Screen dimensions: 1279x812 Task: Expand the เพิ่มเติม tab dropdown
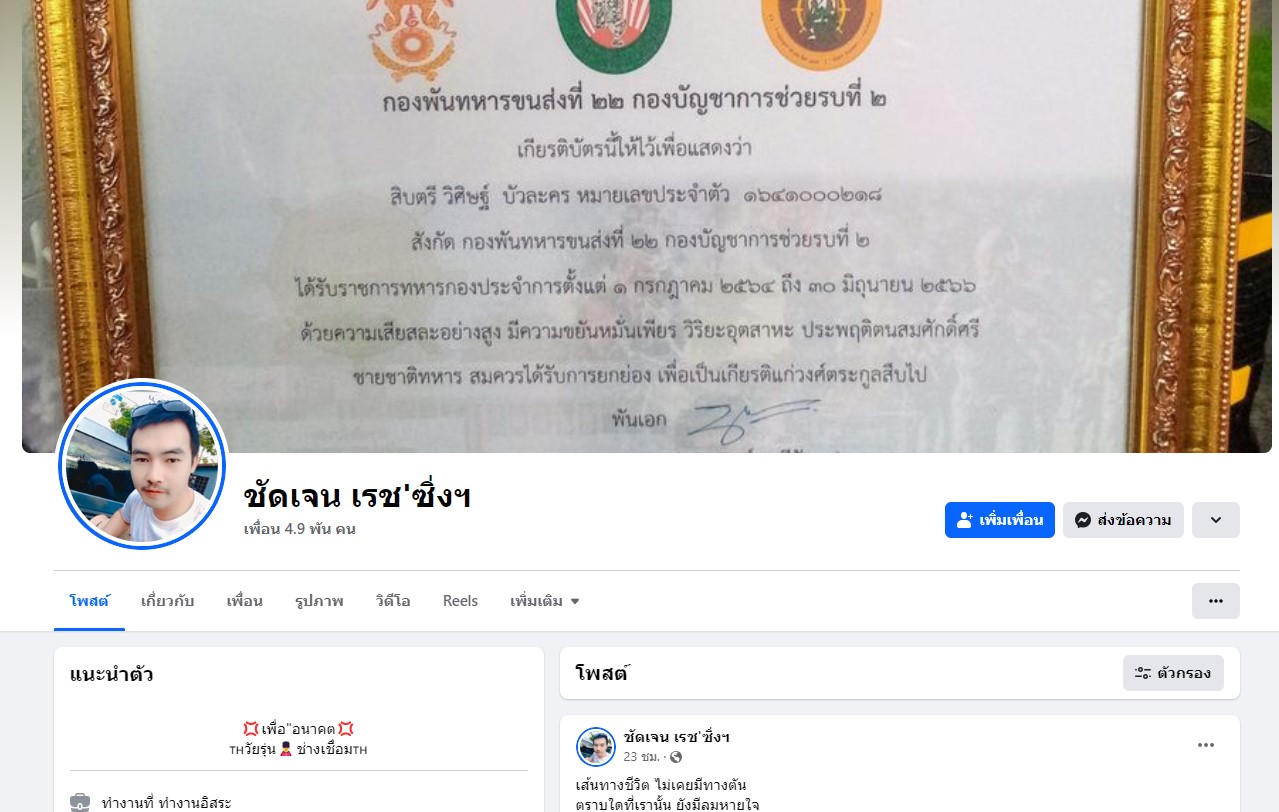(545, 601)
